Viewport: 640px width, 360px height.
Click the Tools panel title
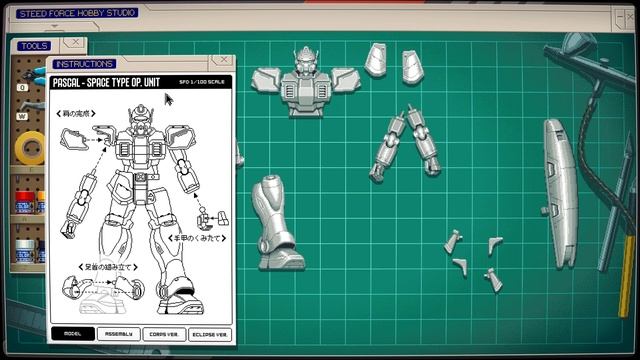(34, 46)
